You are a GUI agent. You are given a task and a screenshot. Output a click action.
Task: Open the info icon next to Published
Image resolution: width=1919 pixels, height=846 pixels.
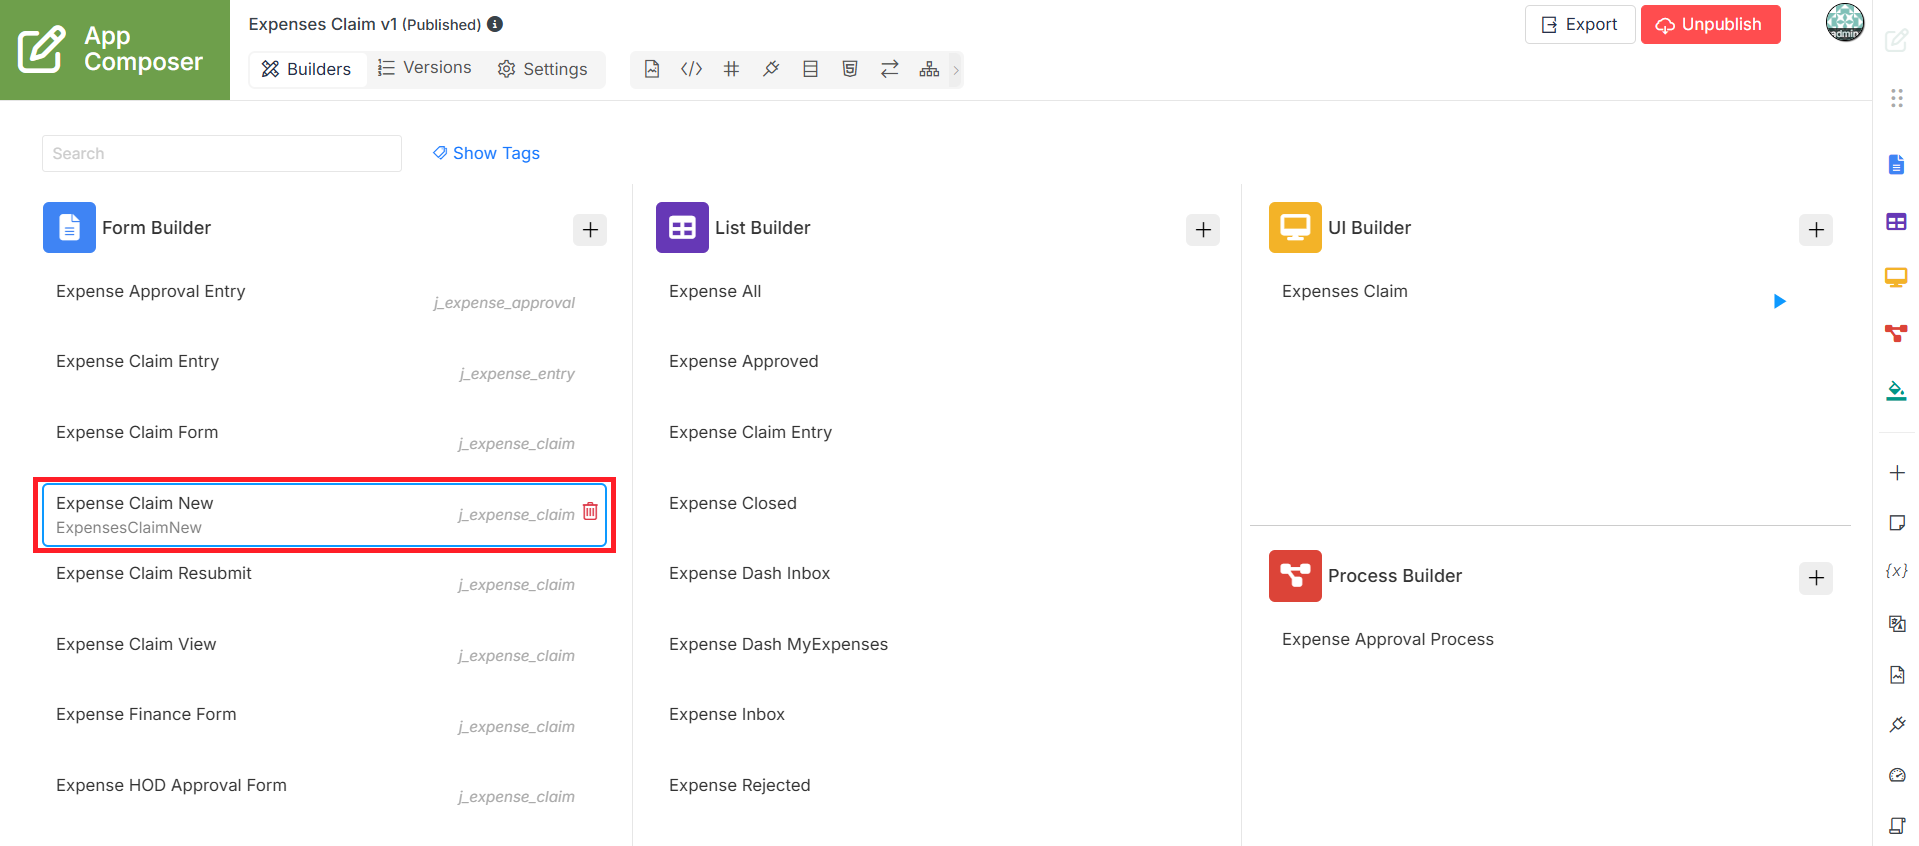pos(495,24)
